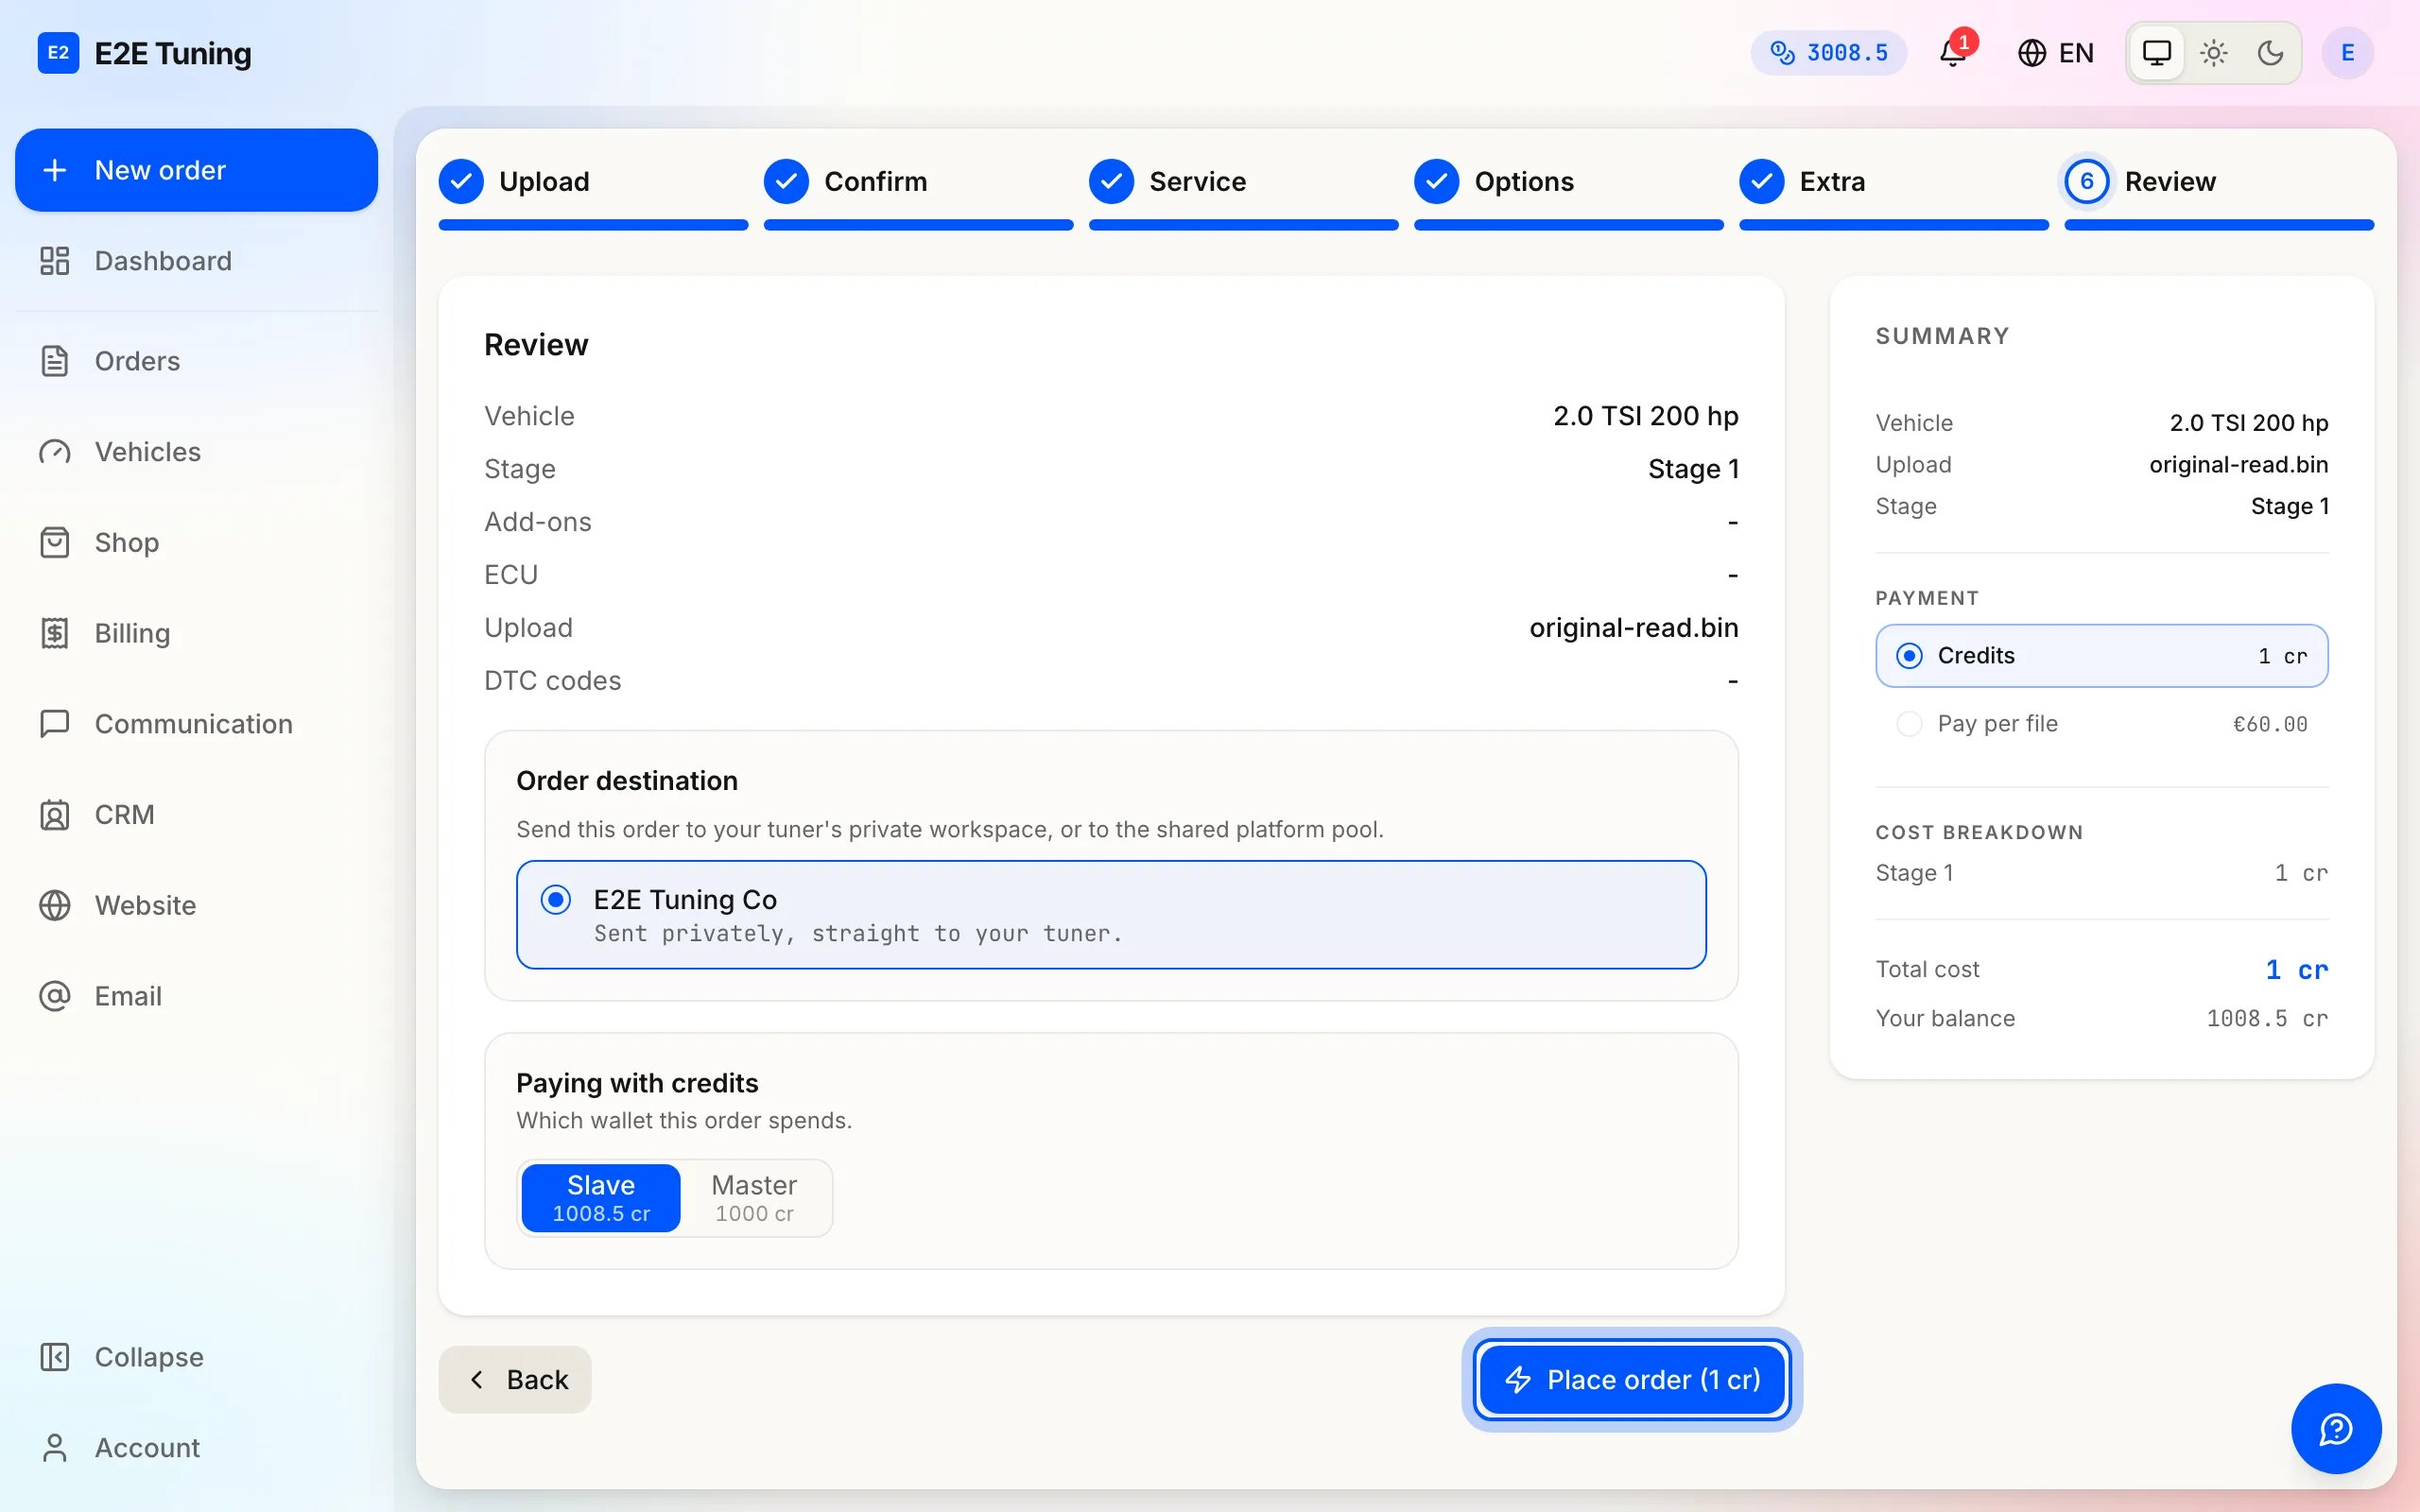Viewport: 2420px width, 1512px height.
Task: Open the Billing receipt icon
Action: tap(54, 633)
